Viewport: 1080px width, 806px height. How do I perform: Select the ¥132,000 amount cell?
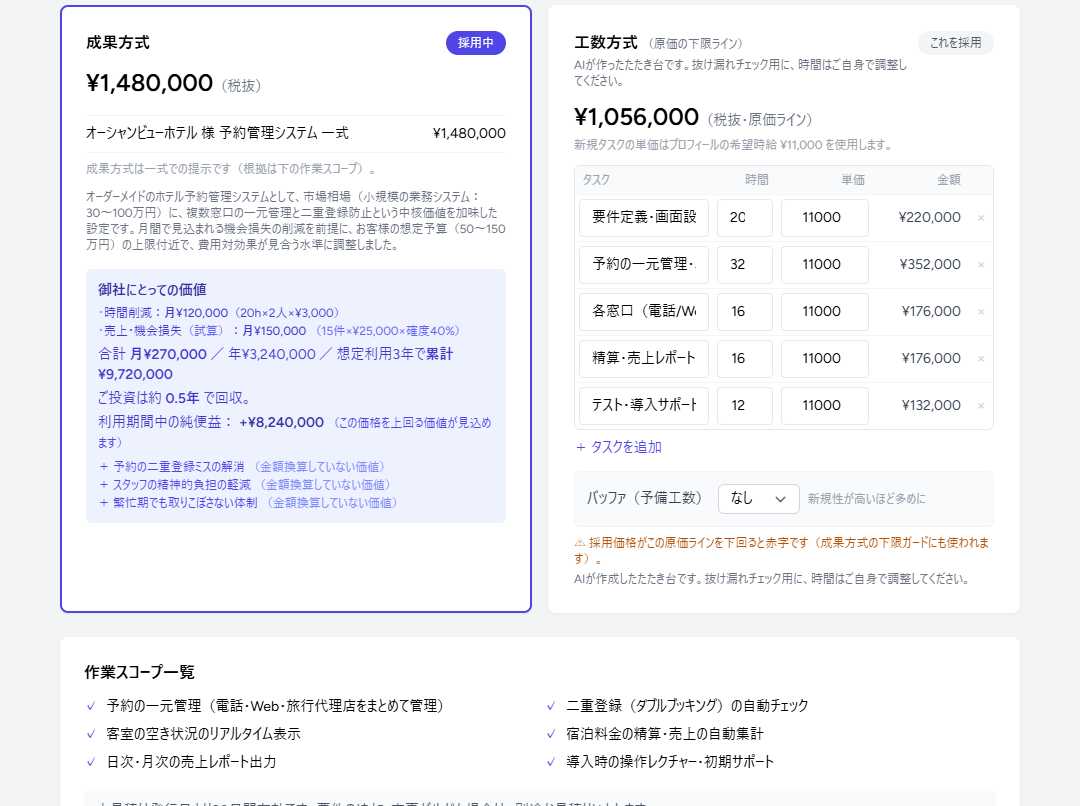[x=931, y=406]
